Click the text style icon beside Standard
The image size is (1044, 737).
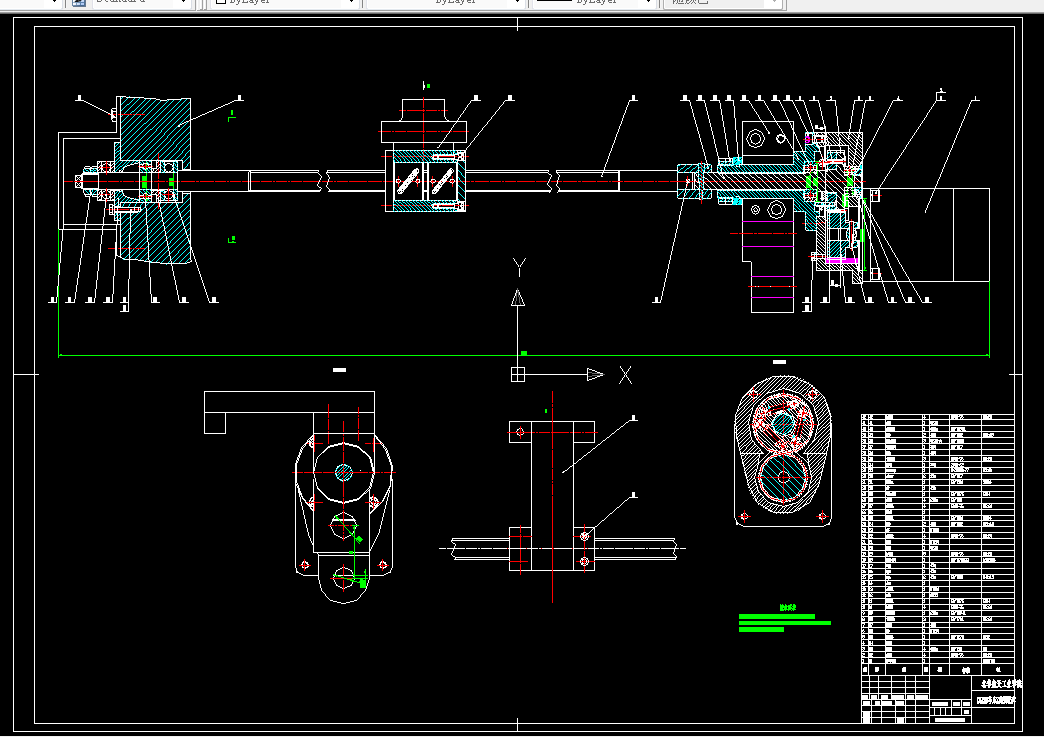click(78, 3)
